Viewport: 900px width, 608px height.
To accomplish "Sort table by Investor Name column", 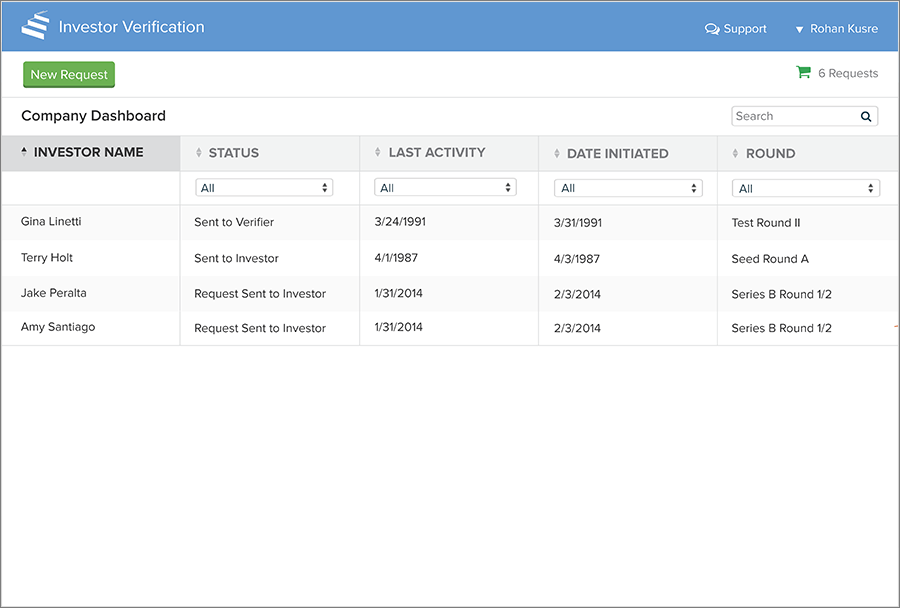I will 88,153.
